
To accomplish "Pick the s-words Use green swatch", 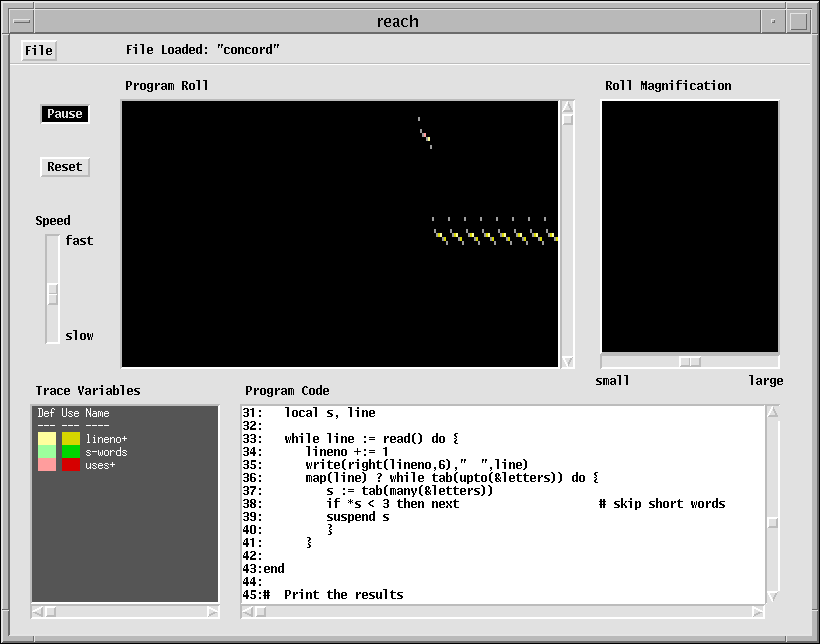I will pyautogui.click(x=71, y=452).
